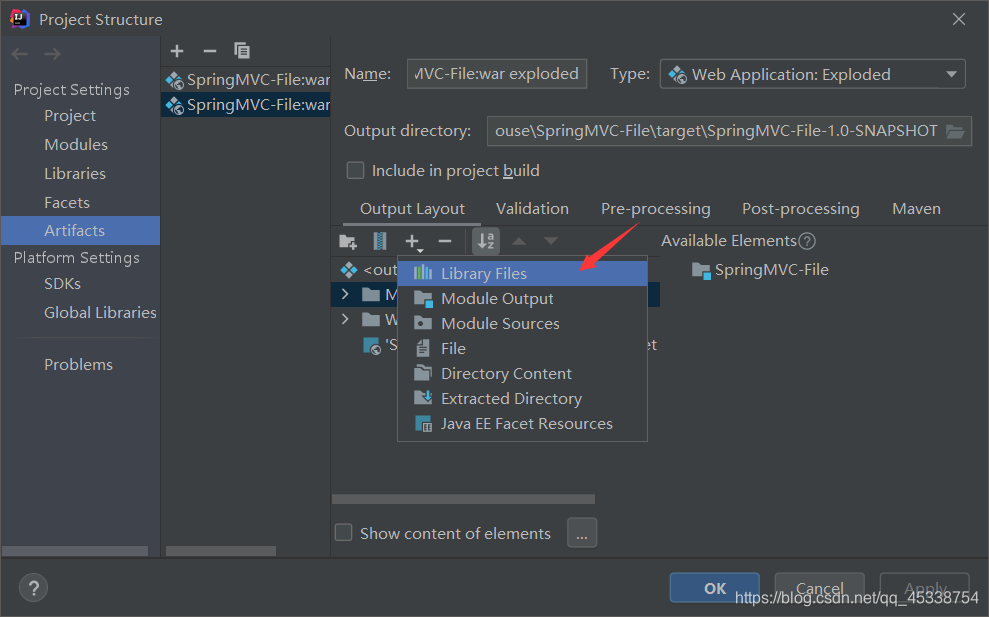Toggle Show content of elements checkbox

click(x=344, y=532)
